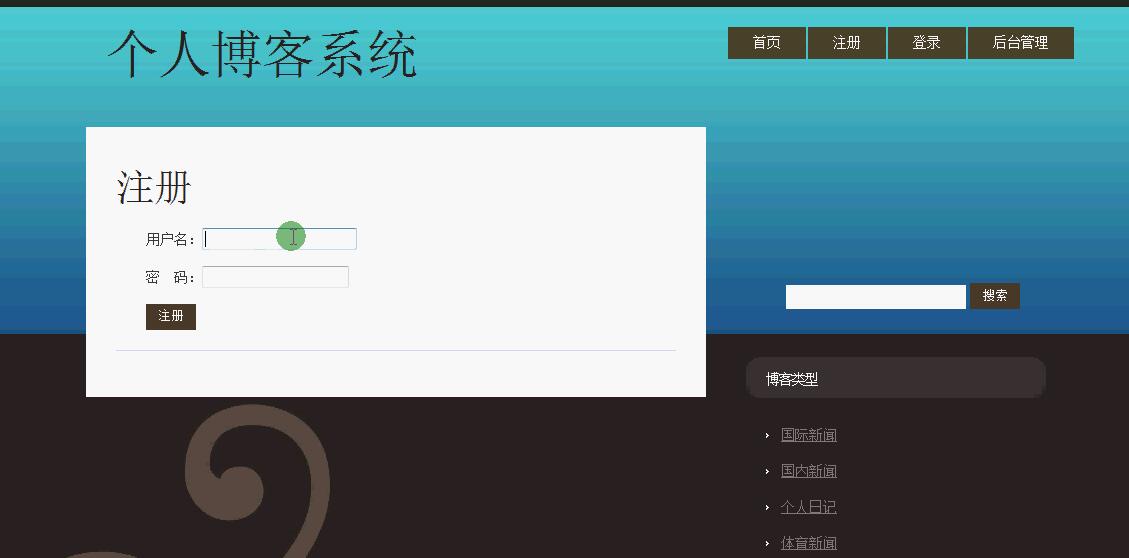Screen dimensions: 1129x558
Task: Click the search text box
Action: tap(876, 297)
